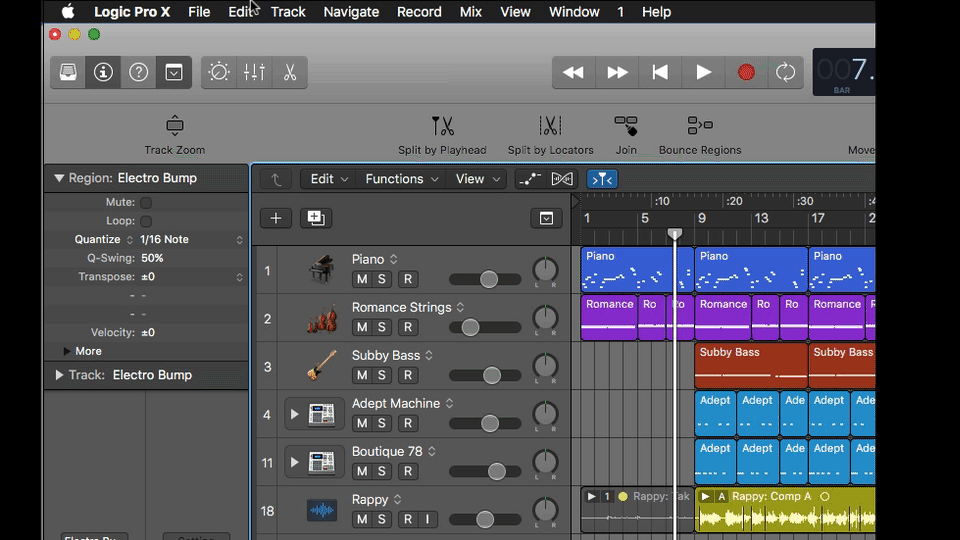Start playback with Play button
This screenshot has width=960, height=540.
[x=703, y=72]
